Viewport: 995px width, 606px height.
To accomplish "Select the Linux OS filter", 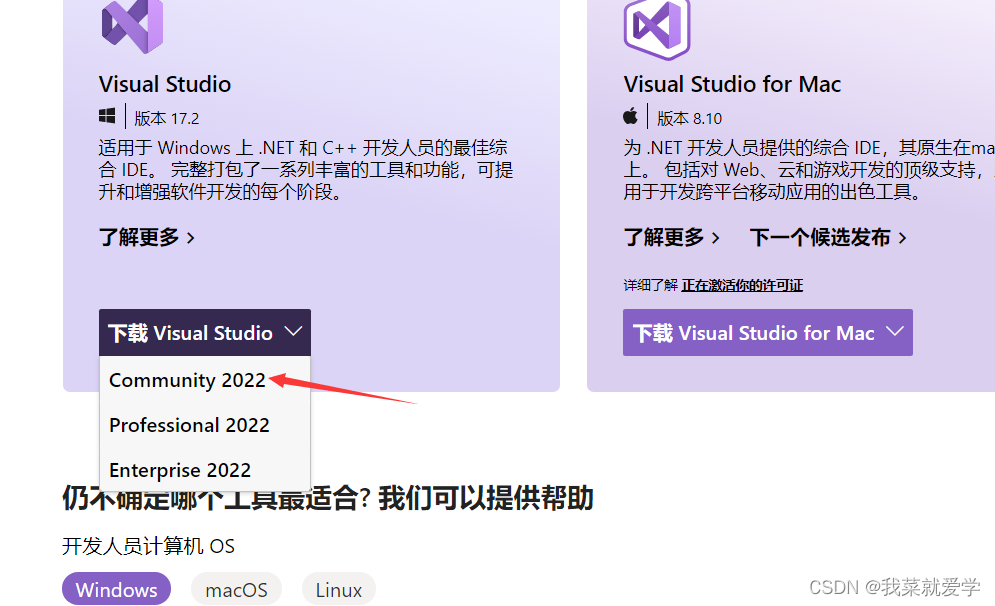I will 338,589.
